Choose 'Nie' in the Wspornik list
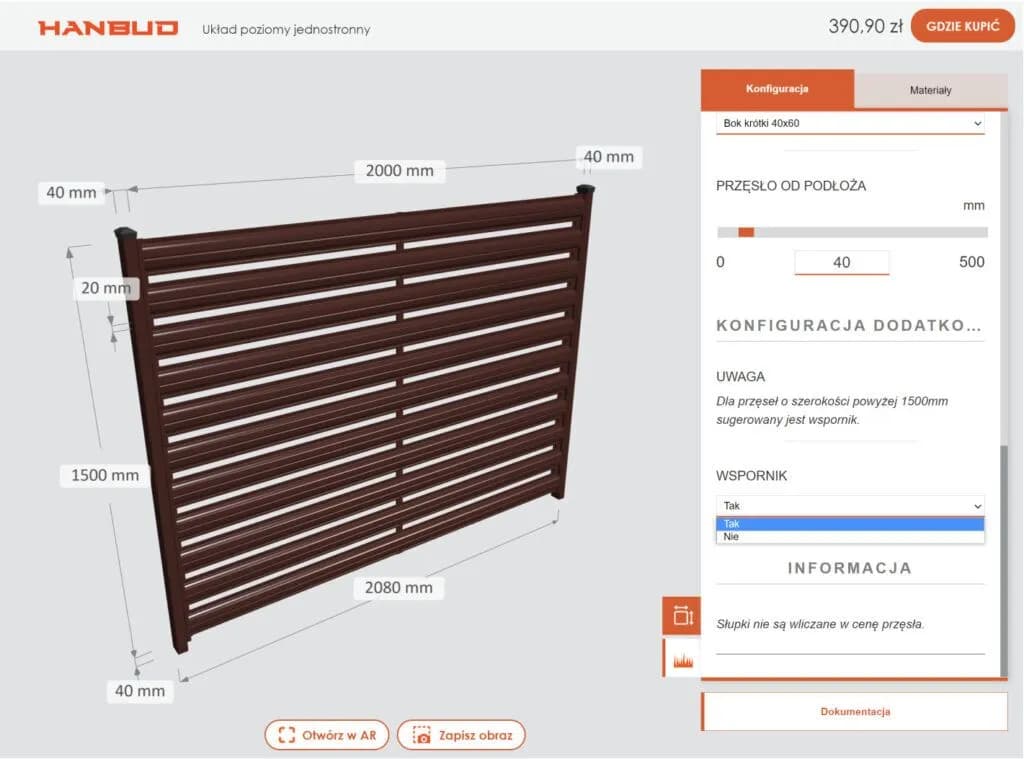1024x759 pixels. 850,537
